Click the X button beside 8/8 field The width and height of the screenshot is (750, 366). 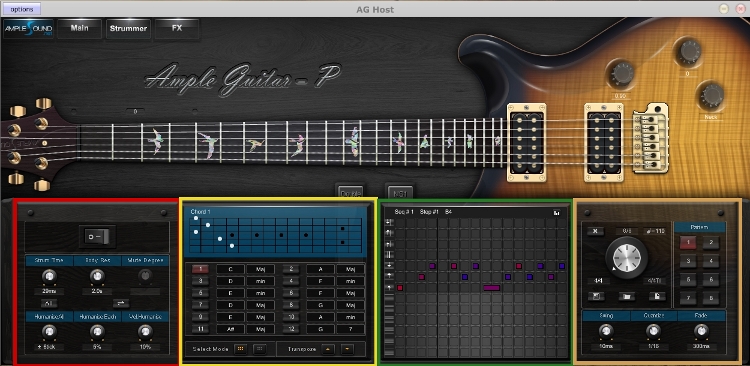596,231
